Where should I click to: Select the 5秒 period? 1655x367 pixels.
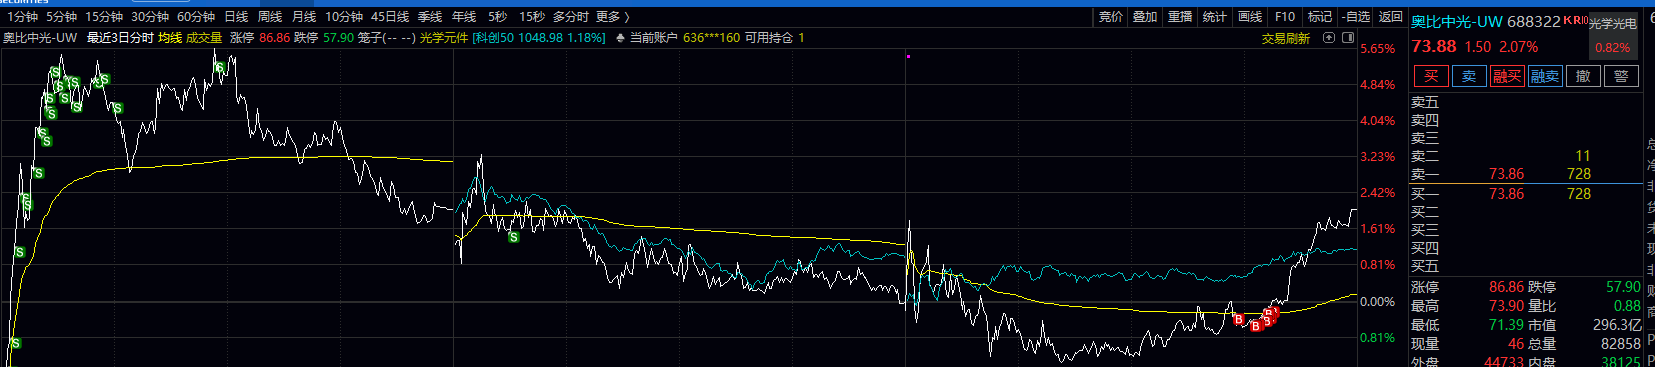497,17
